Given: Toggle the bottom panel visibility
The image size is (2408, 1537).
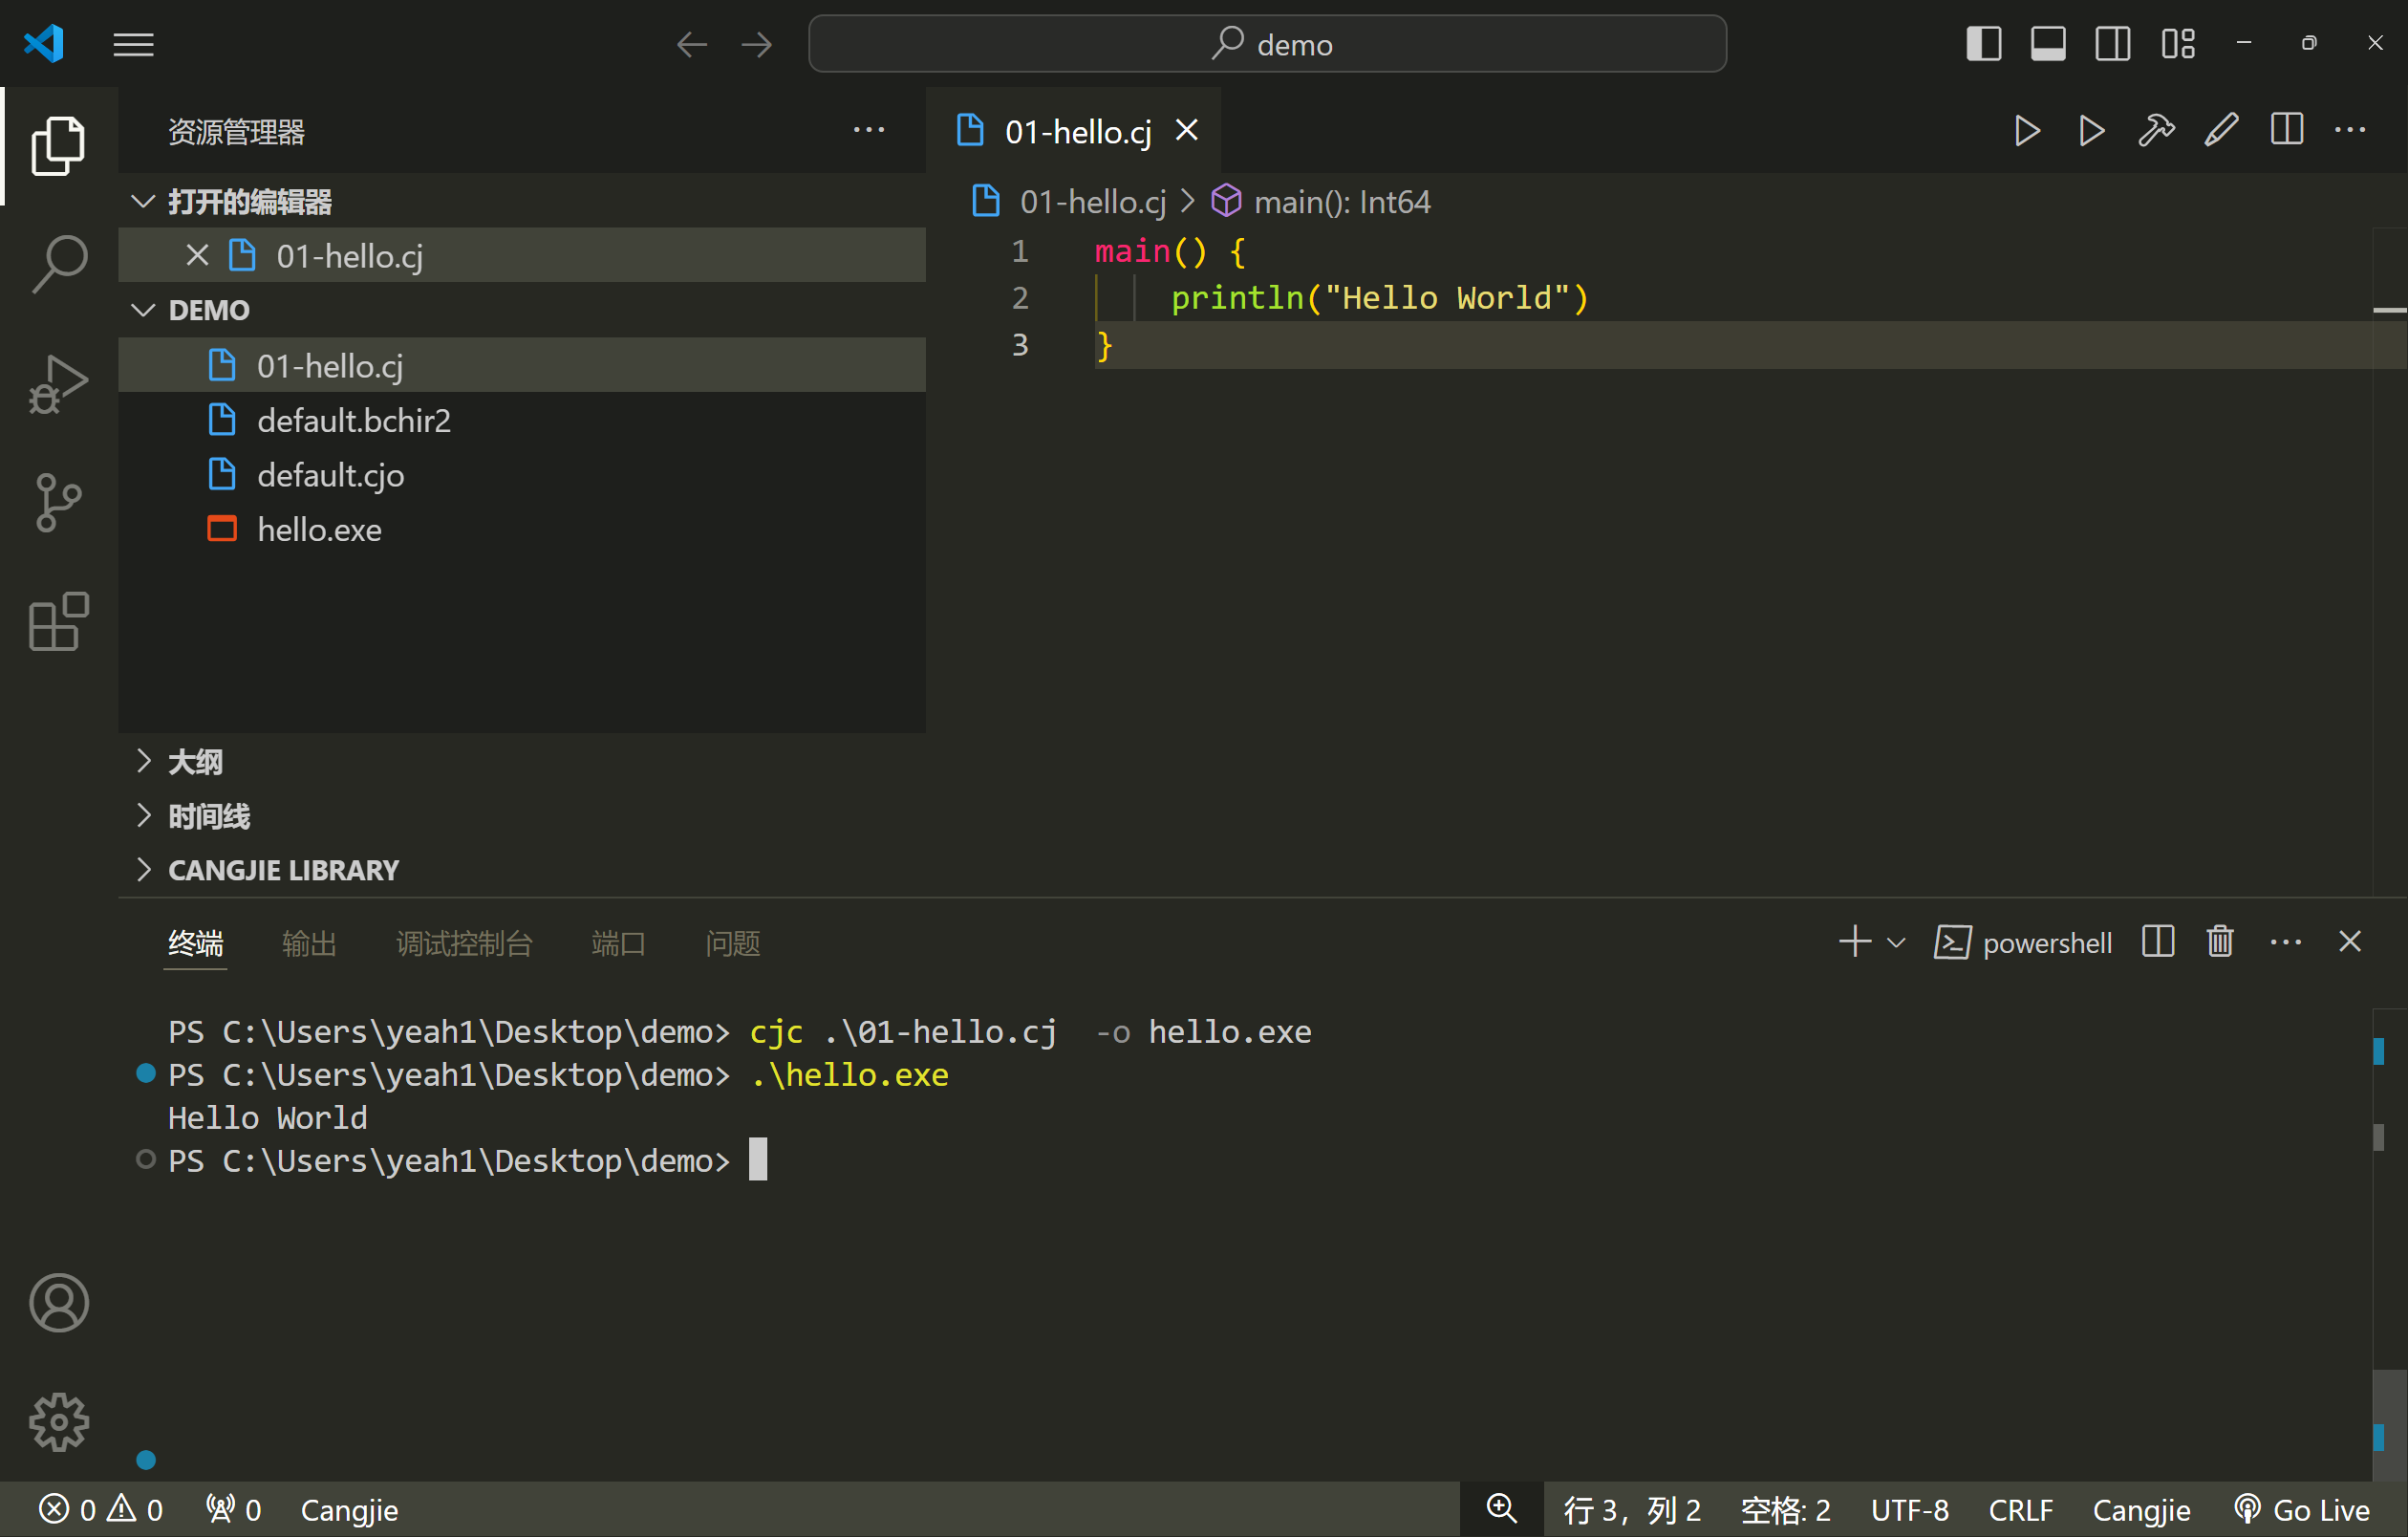Looking at the screenshot, I should click(2047, 44).
